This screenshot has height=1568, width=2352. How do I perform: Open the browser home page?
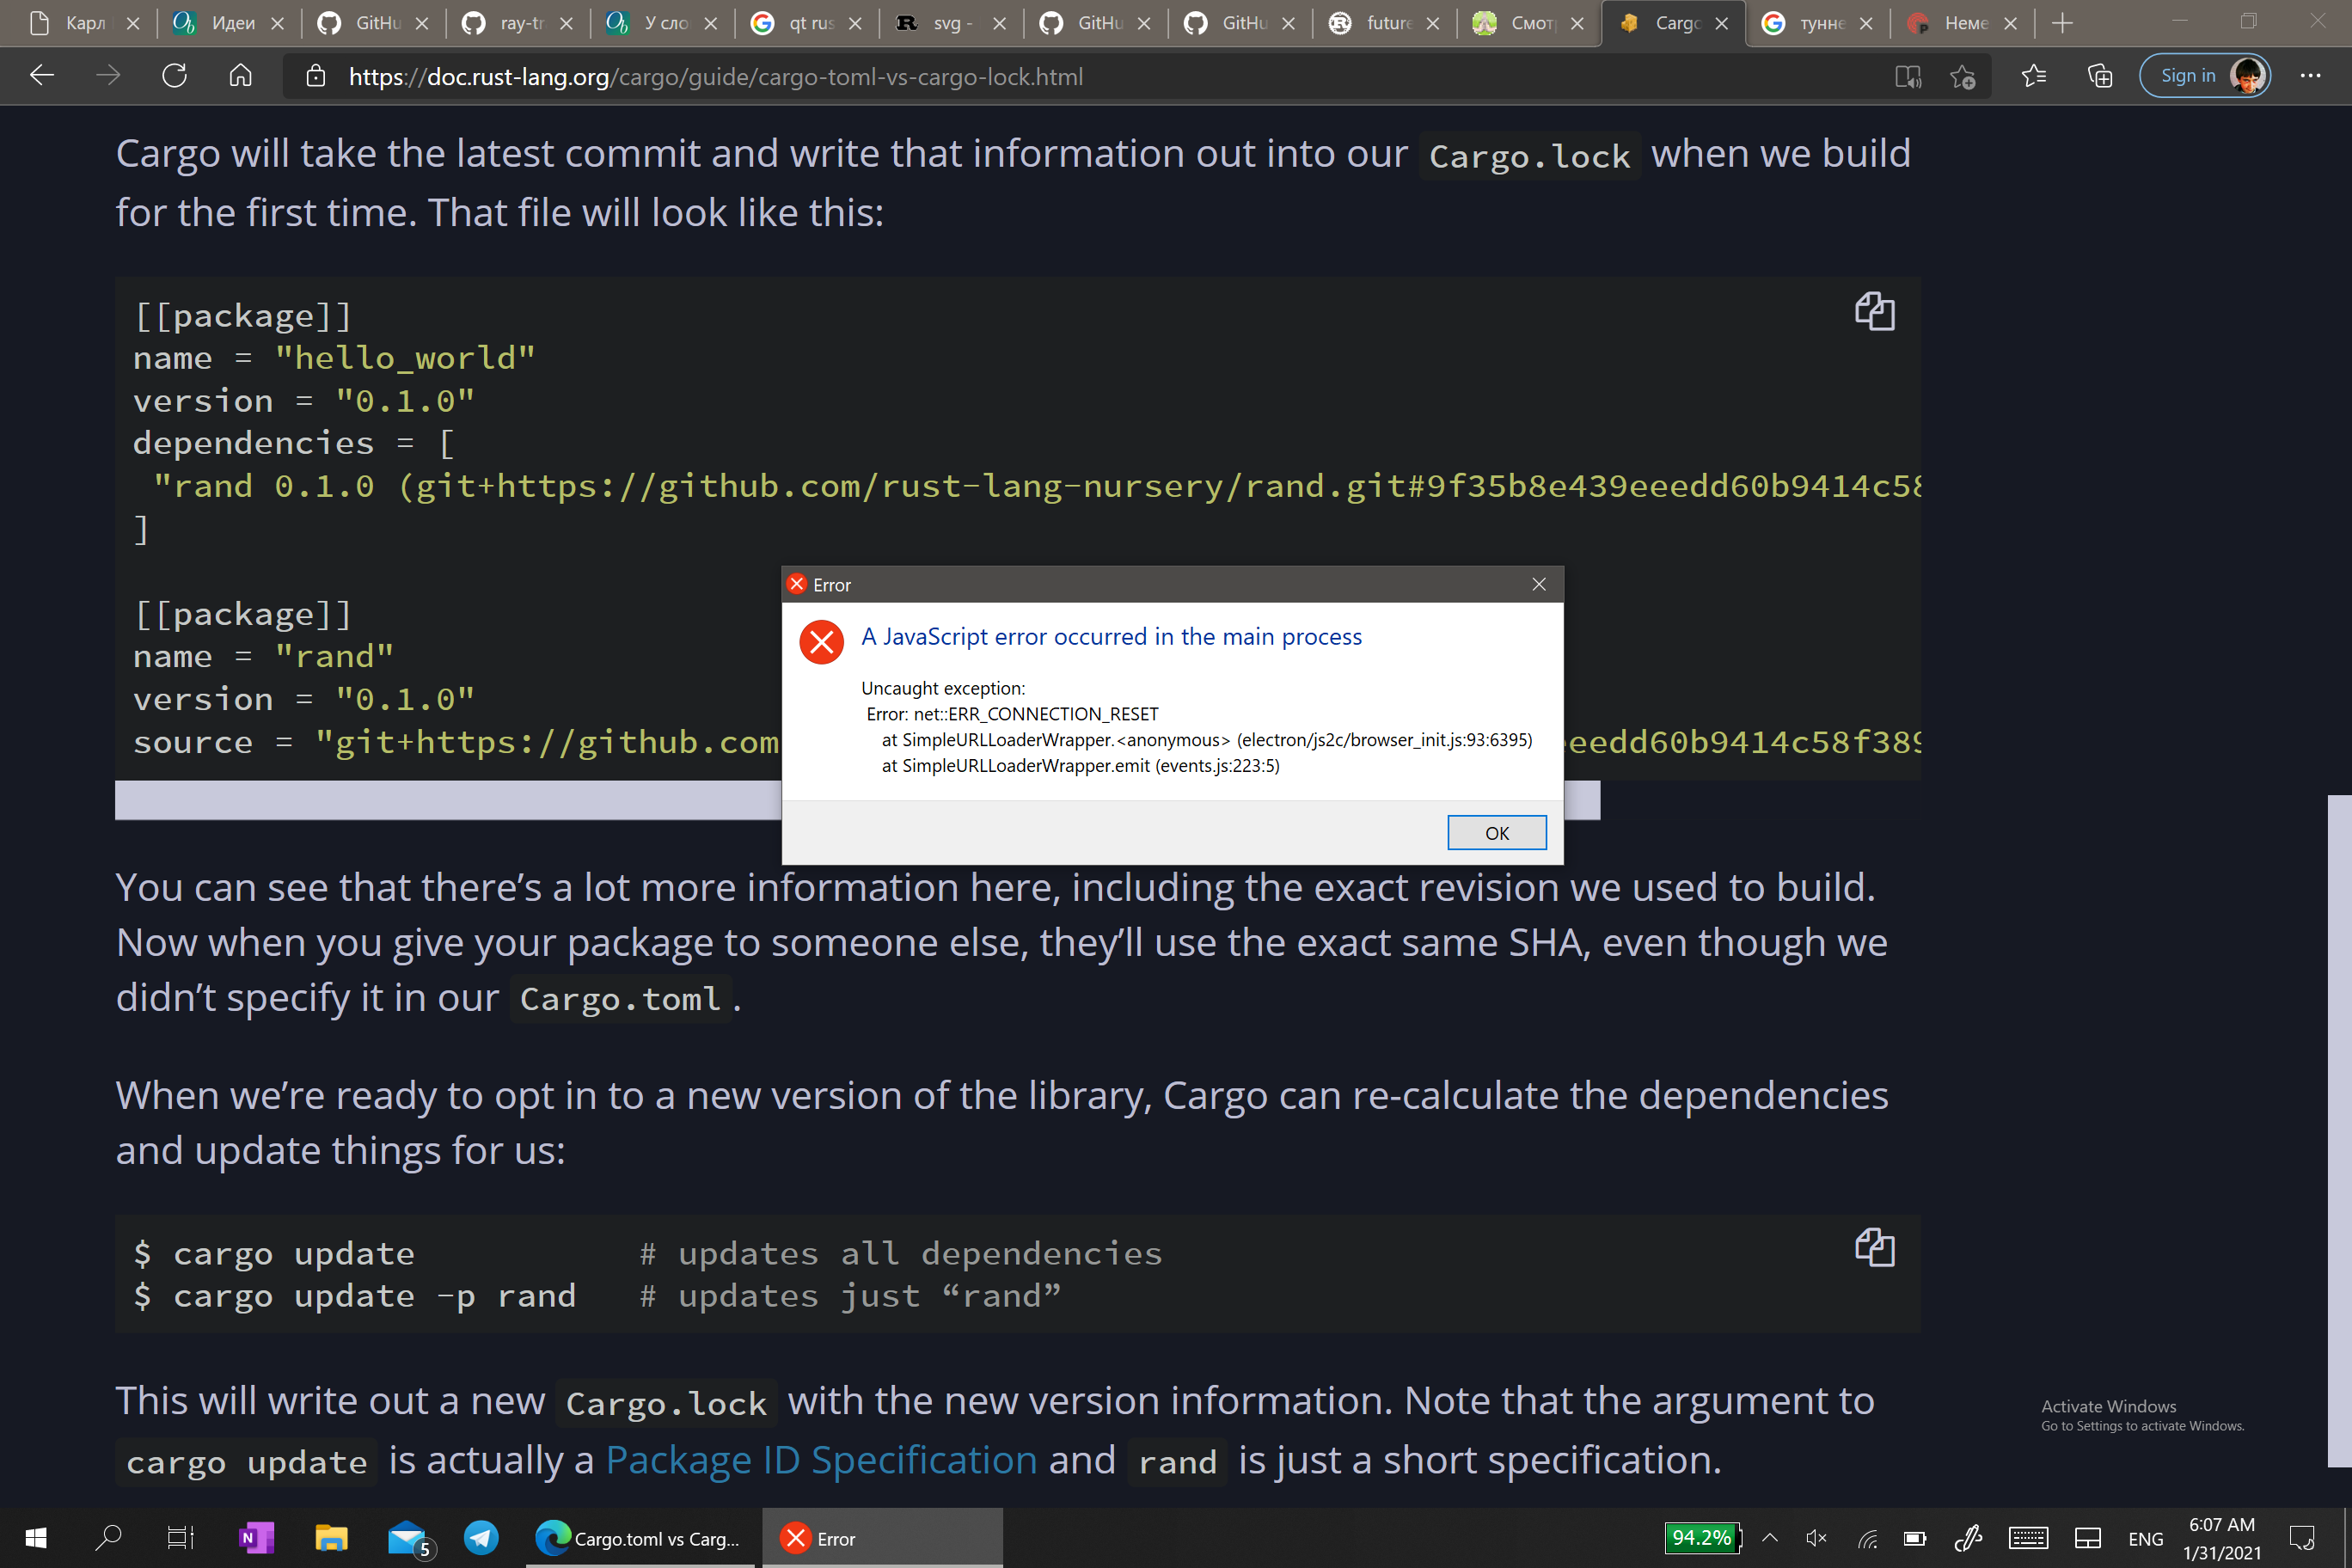(x=241, y=76)
